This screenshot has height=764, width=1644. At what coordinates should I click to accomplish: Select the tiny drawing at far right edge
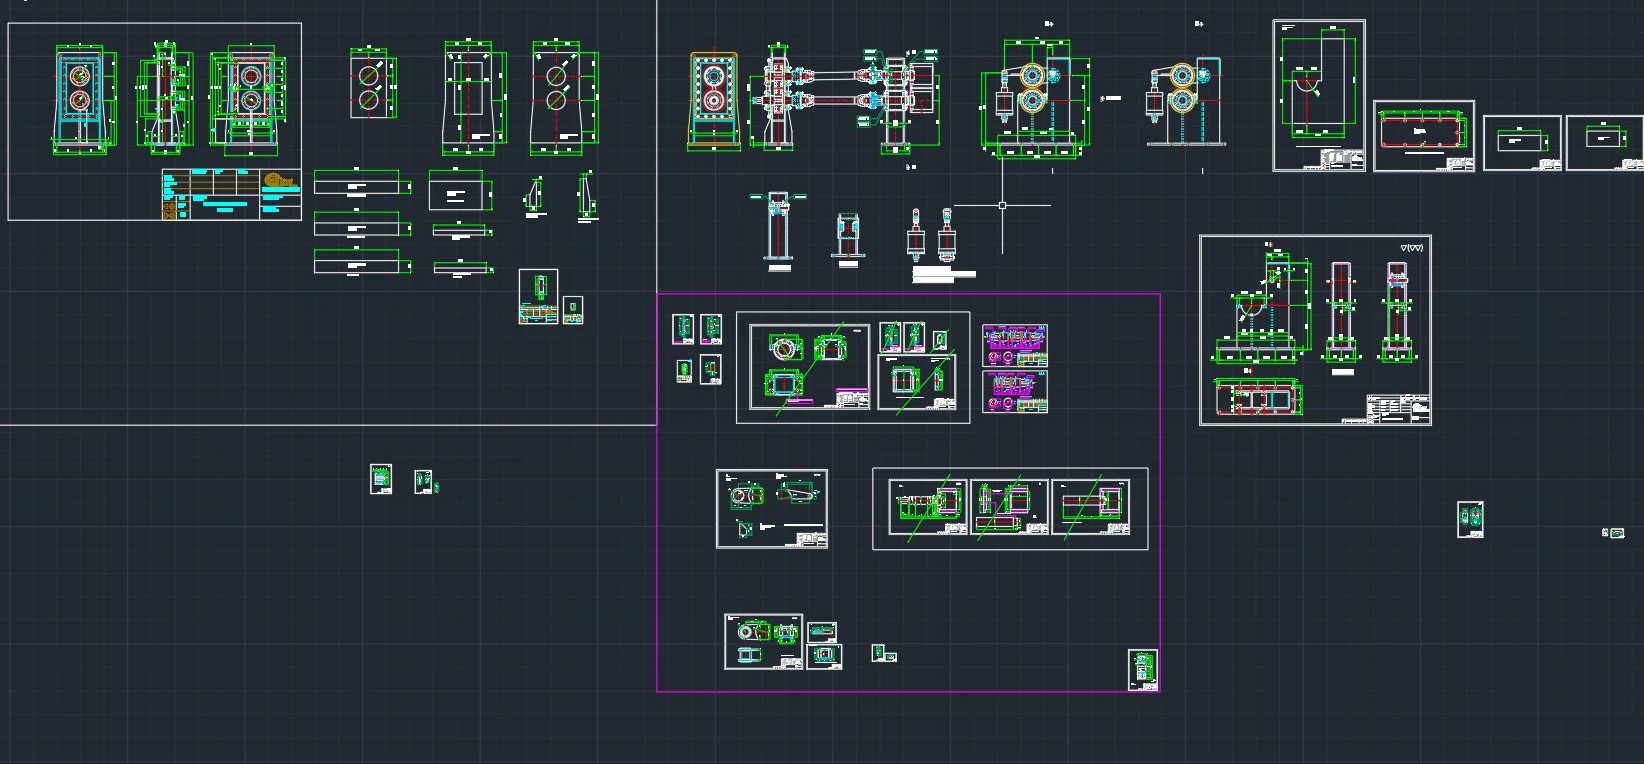coord(1613,533)
